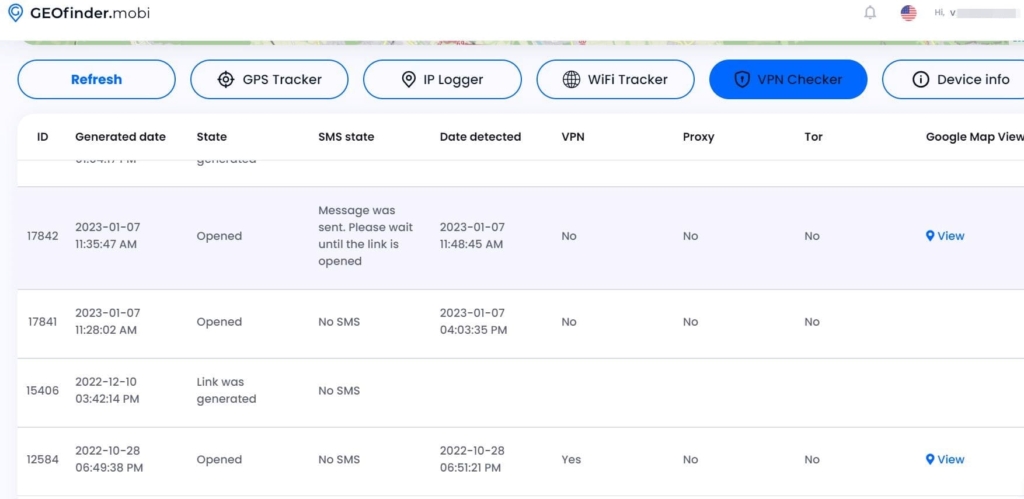Select the ID cell 17842

coord(42,236)
